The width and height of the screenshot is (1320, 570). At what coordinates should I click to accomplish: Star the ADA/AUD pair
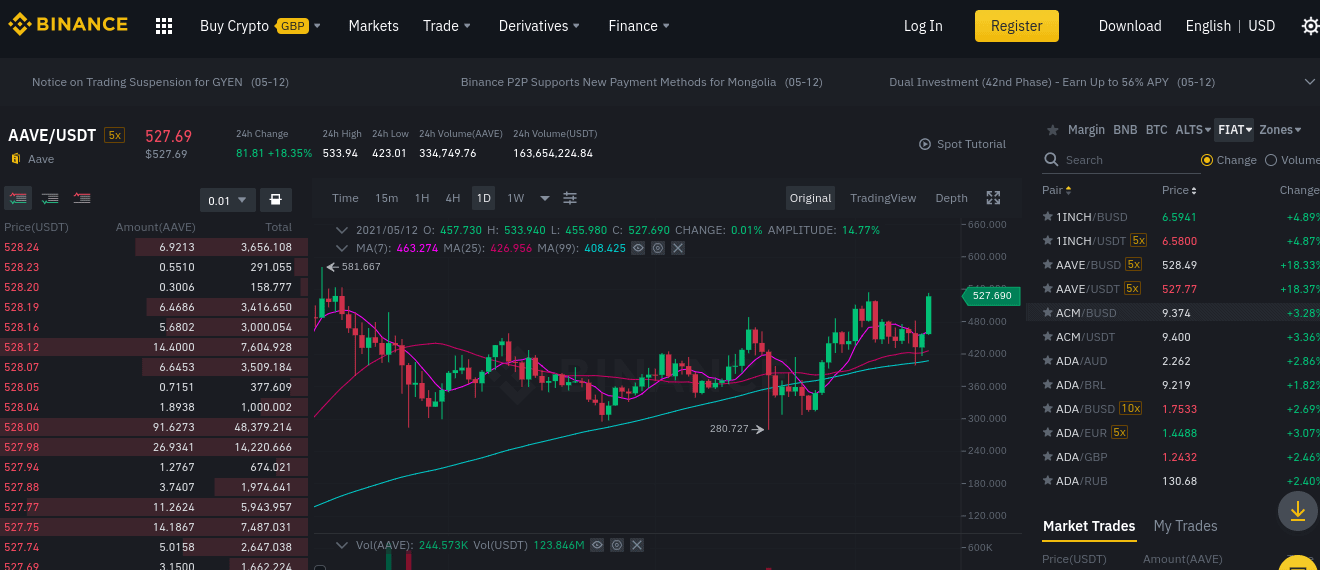point(1048,361)
